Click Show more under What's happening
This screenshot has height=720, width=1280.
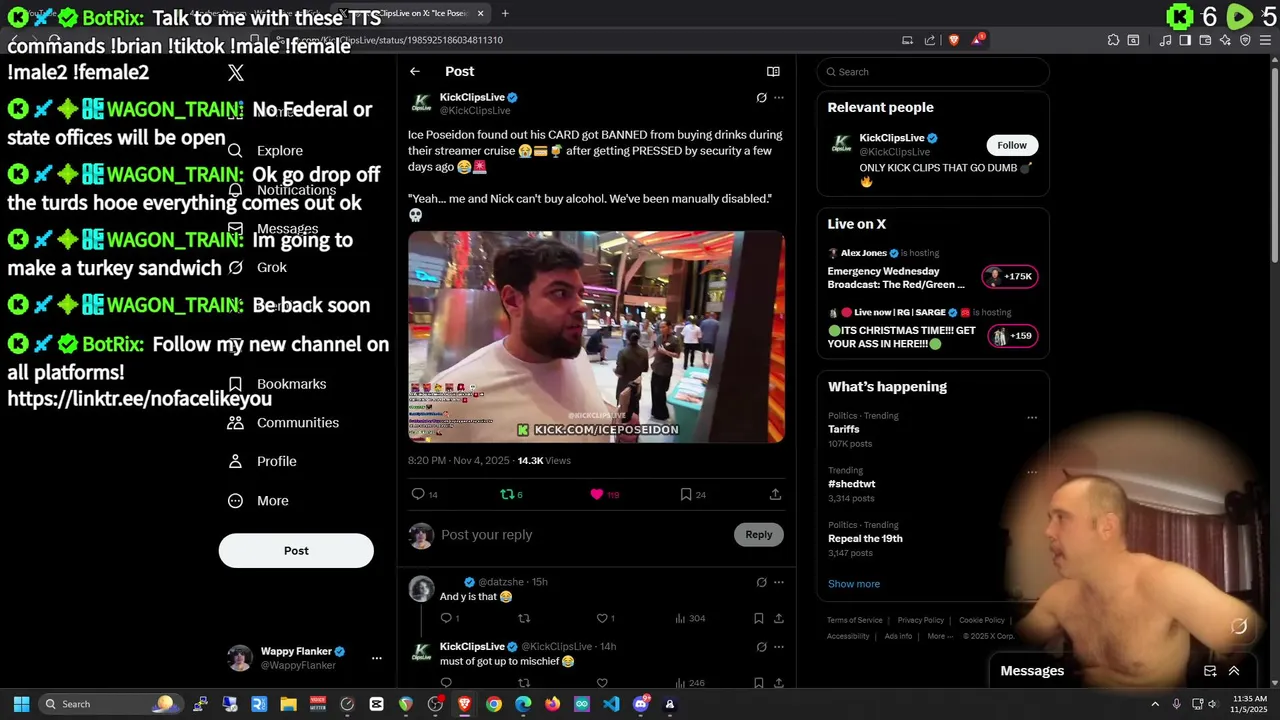point(854,584)
